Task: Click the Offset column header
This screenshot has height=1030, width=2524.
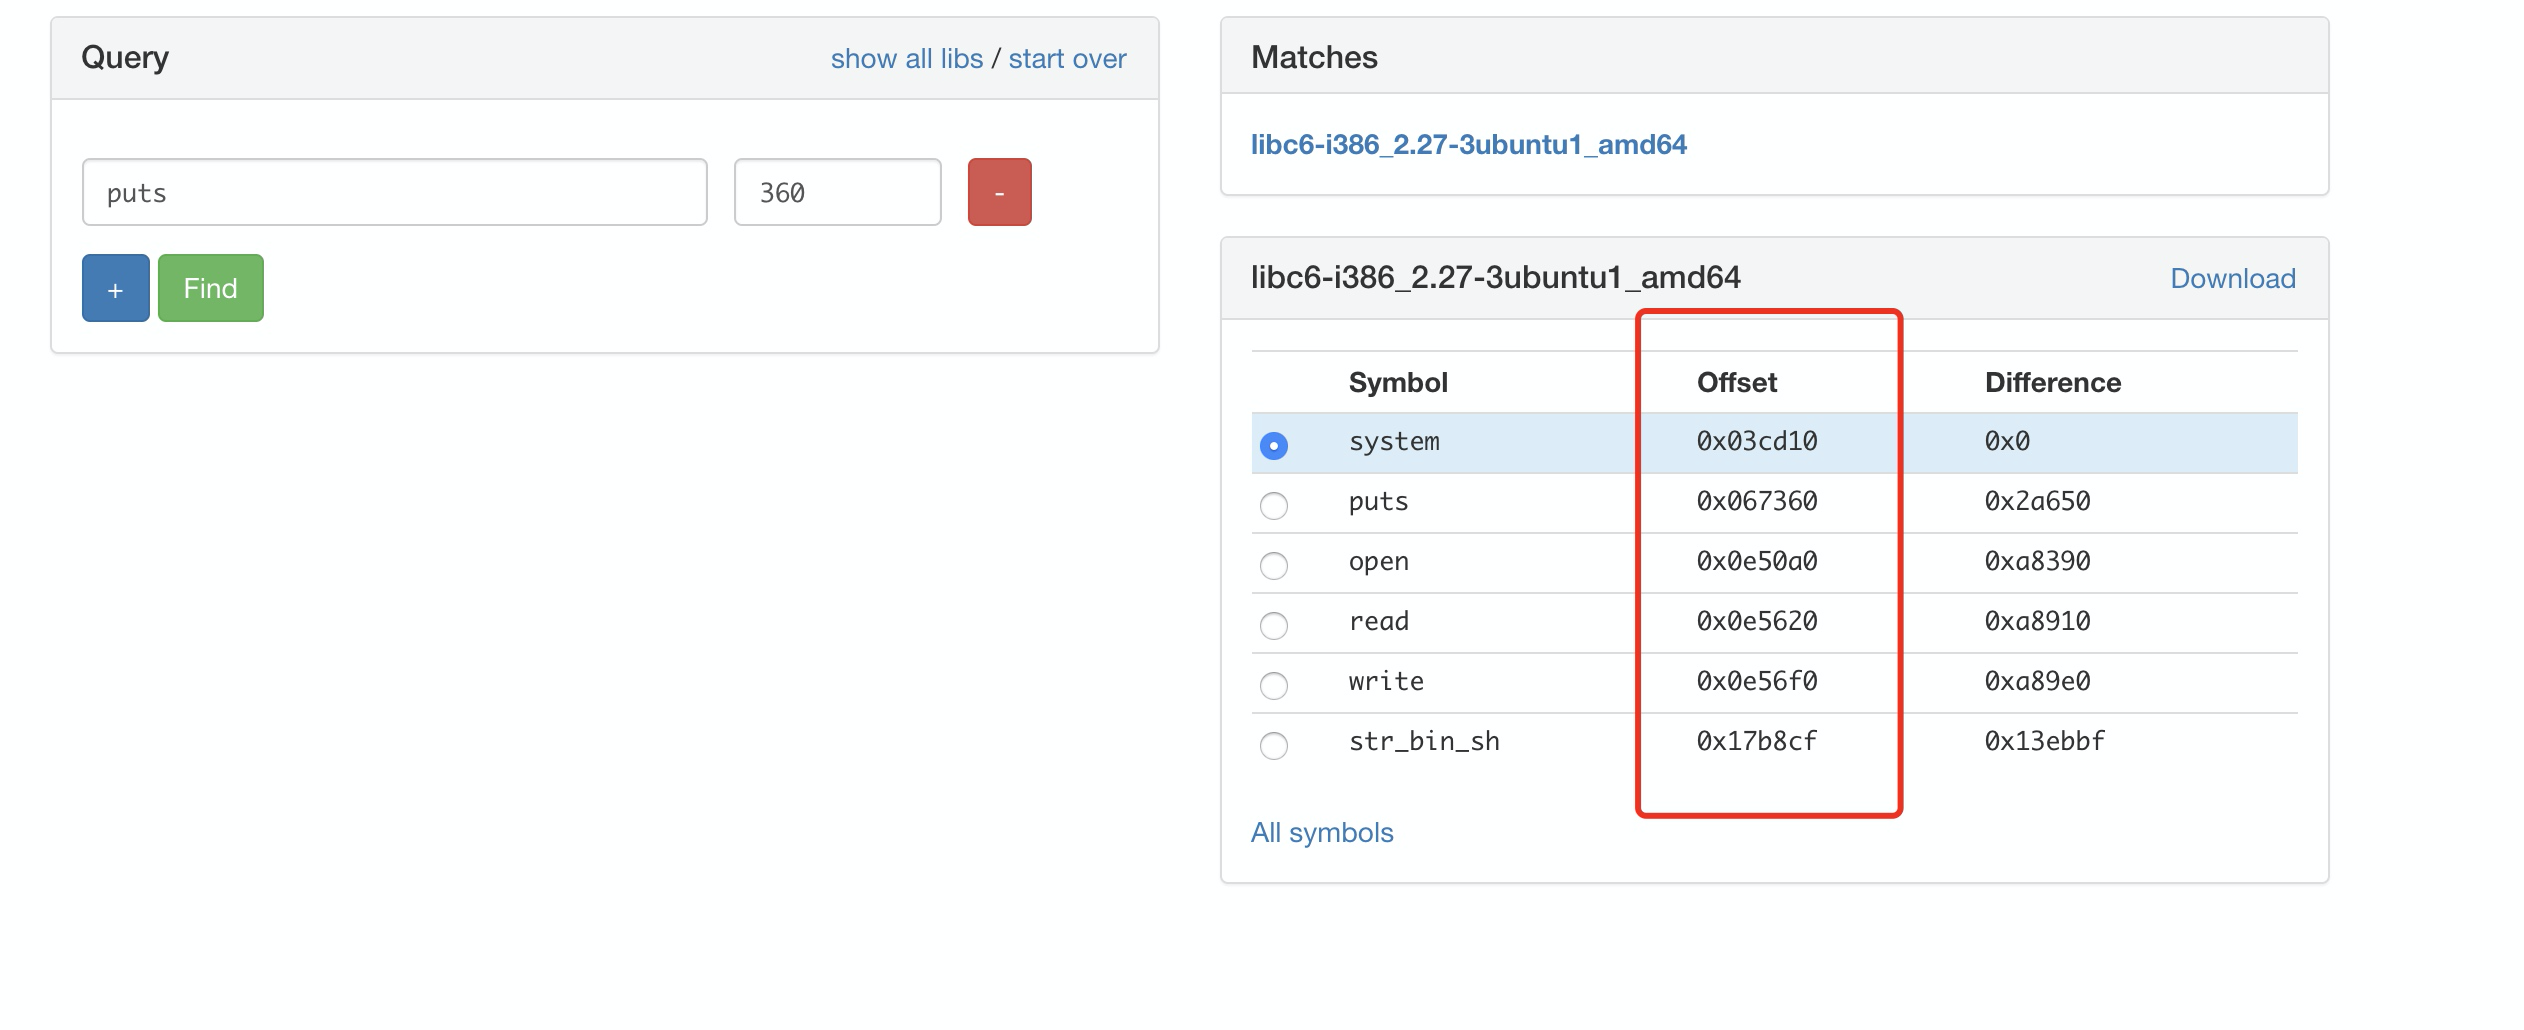Action: [x=1737, y=383]
